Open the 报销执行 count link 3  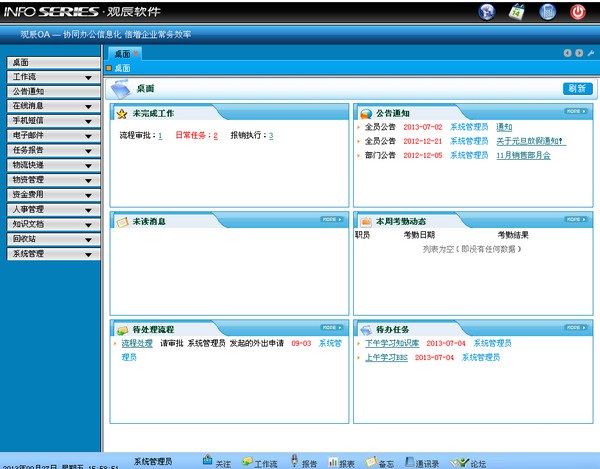pos(271,136)
